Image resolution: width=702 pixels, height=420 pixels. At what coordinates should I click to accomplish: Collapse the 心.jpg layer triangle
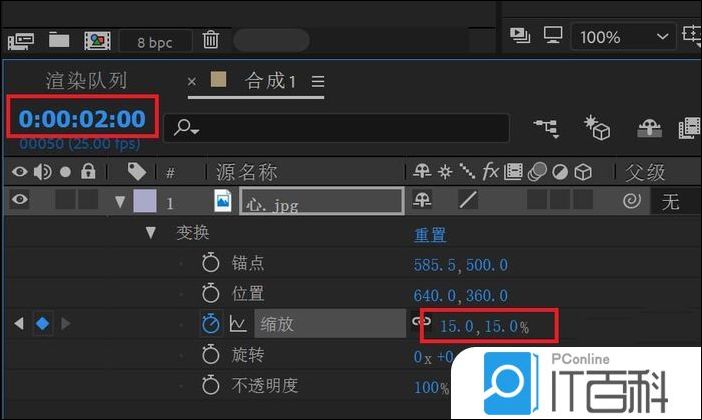120,201
